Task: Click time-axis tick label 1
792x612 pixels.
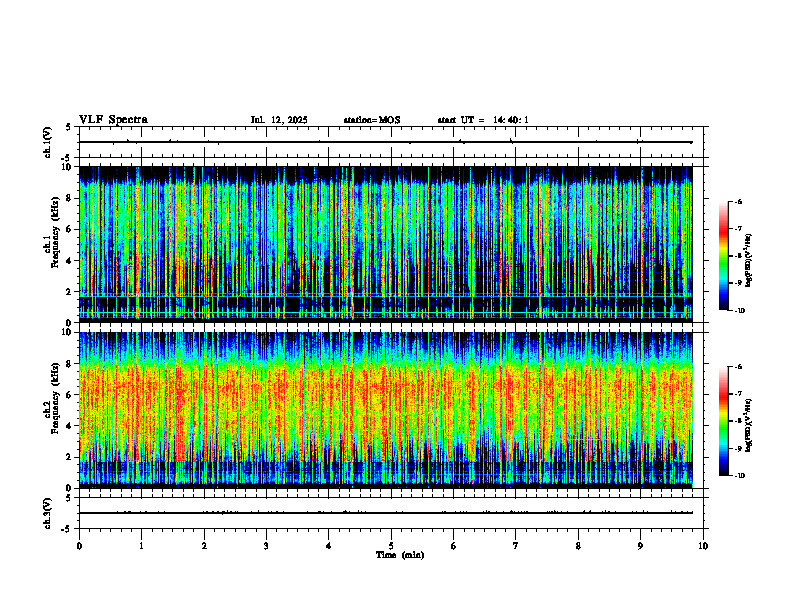Action: tap(141, 546)
